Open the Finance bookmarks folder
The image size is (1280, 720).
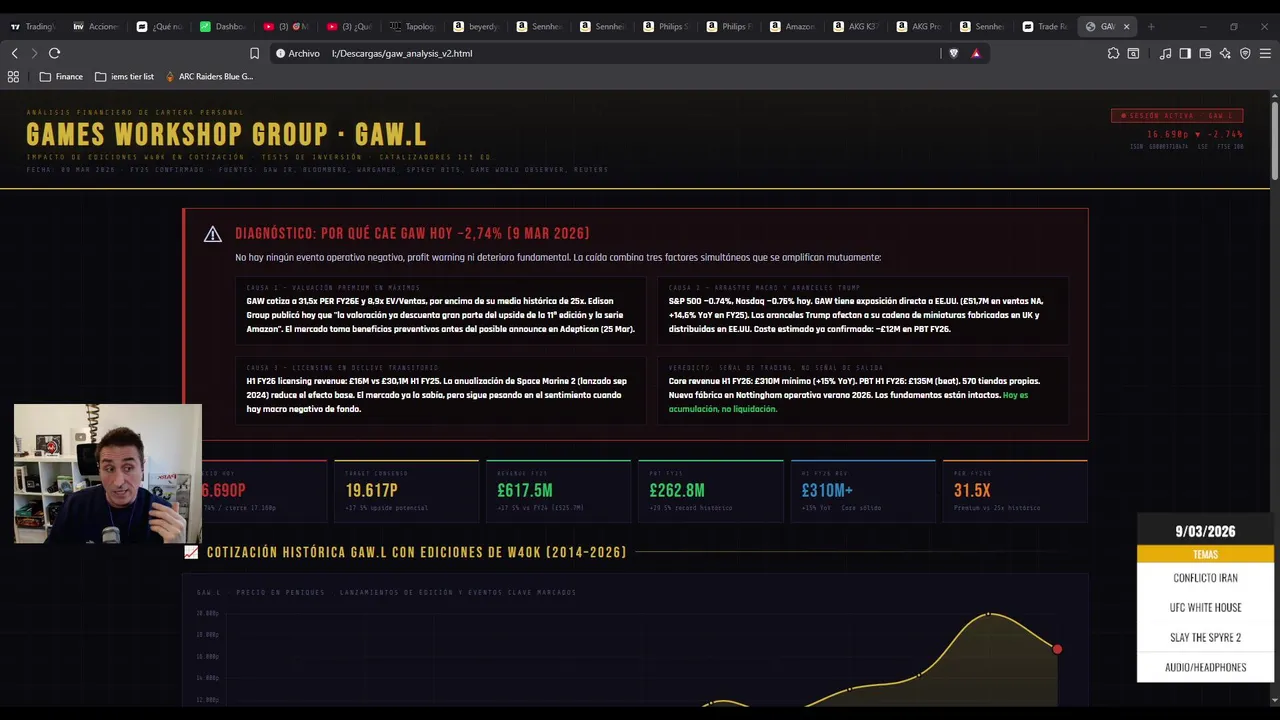61,76
